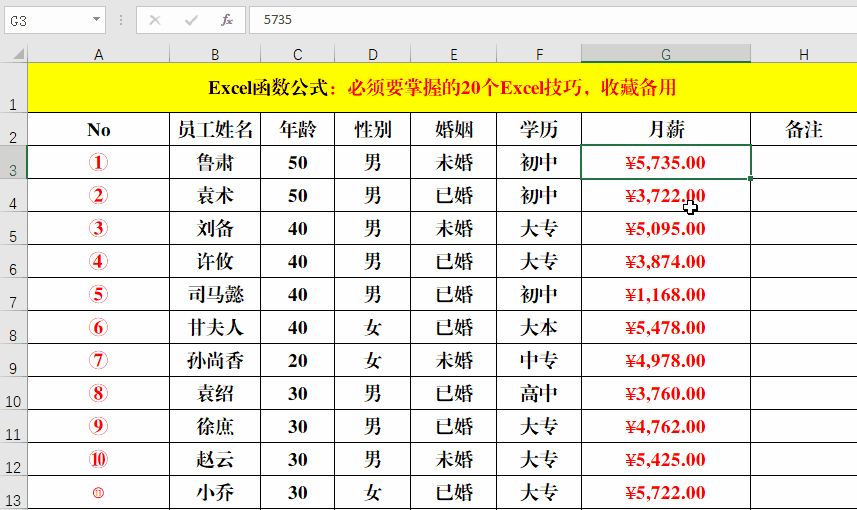This screenshot has width=857, height=510.
Task: Click the 学历 header cell
Action: coord(539,130)
